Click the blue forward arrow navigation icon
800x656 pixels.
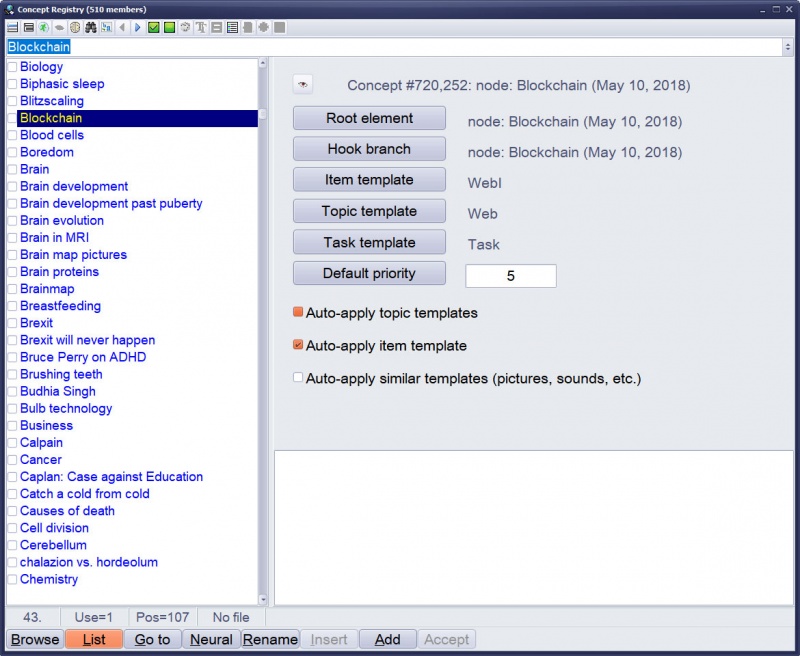tap(138, 27)
